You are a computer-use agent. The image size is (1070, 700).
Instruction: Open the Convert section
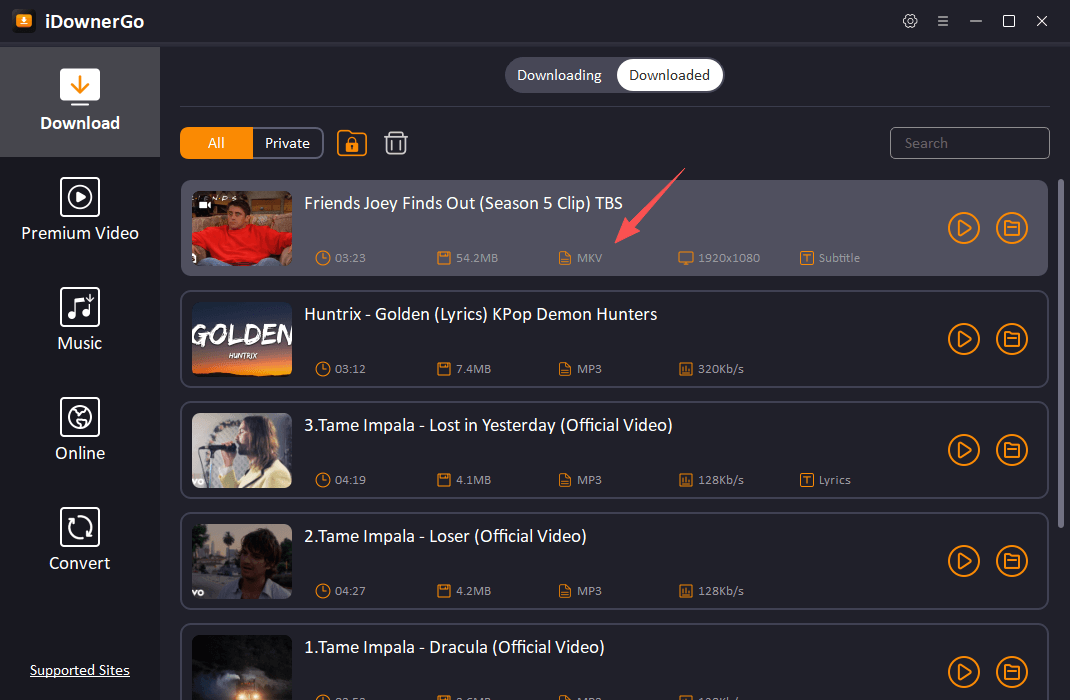coord(80,541)
